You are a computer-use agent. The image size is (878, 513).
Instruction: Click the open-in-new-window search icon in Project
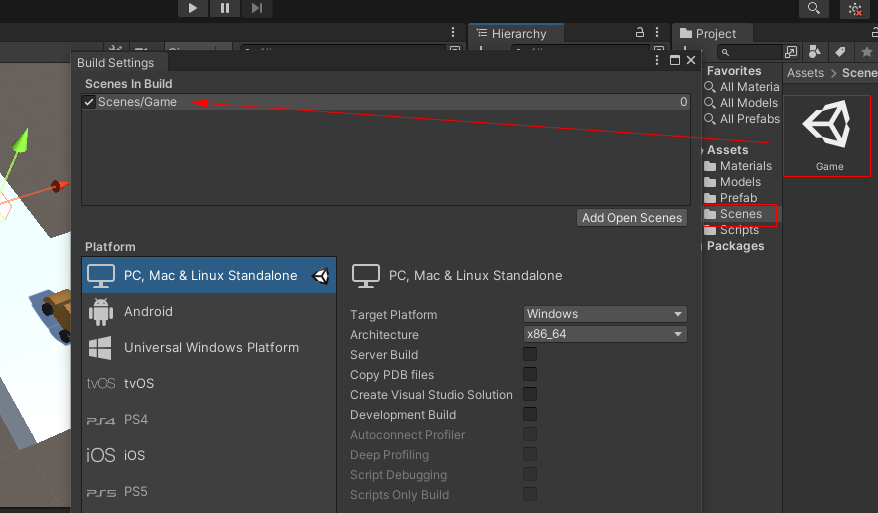[x=791, y=52]
